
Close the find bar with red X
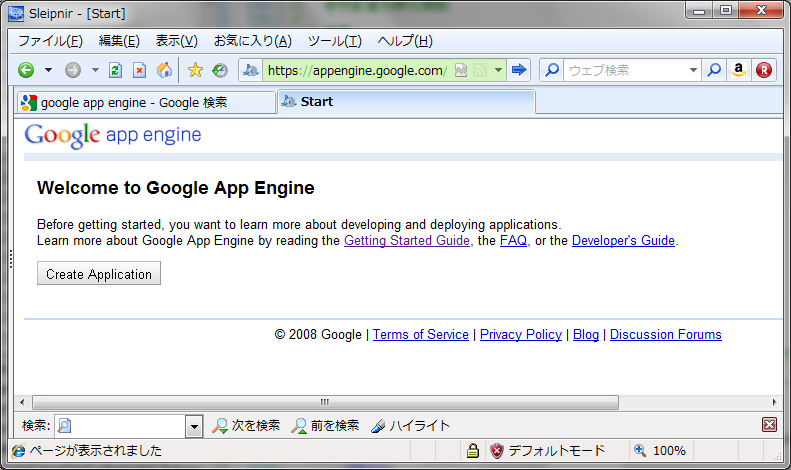(x=769, y=425)
